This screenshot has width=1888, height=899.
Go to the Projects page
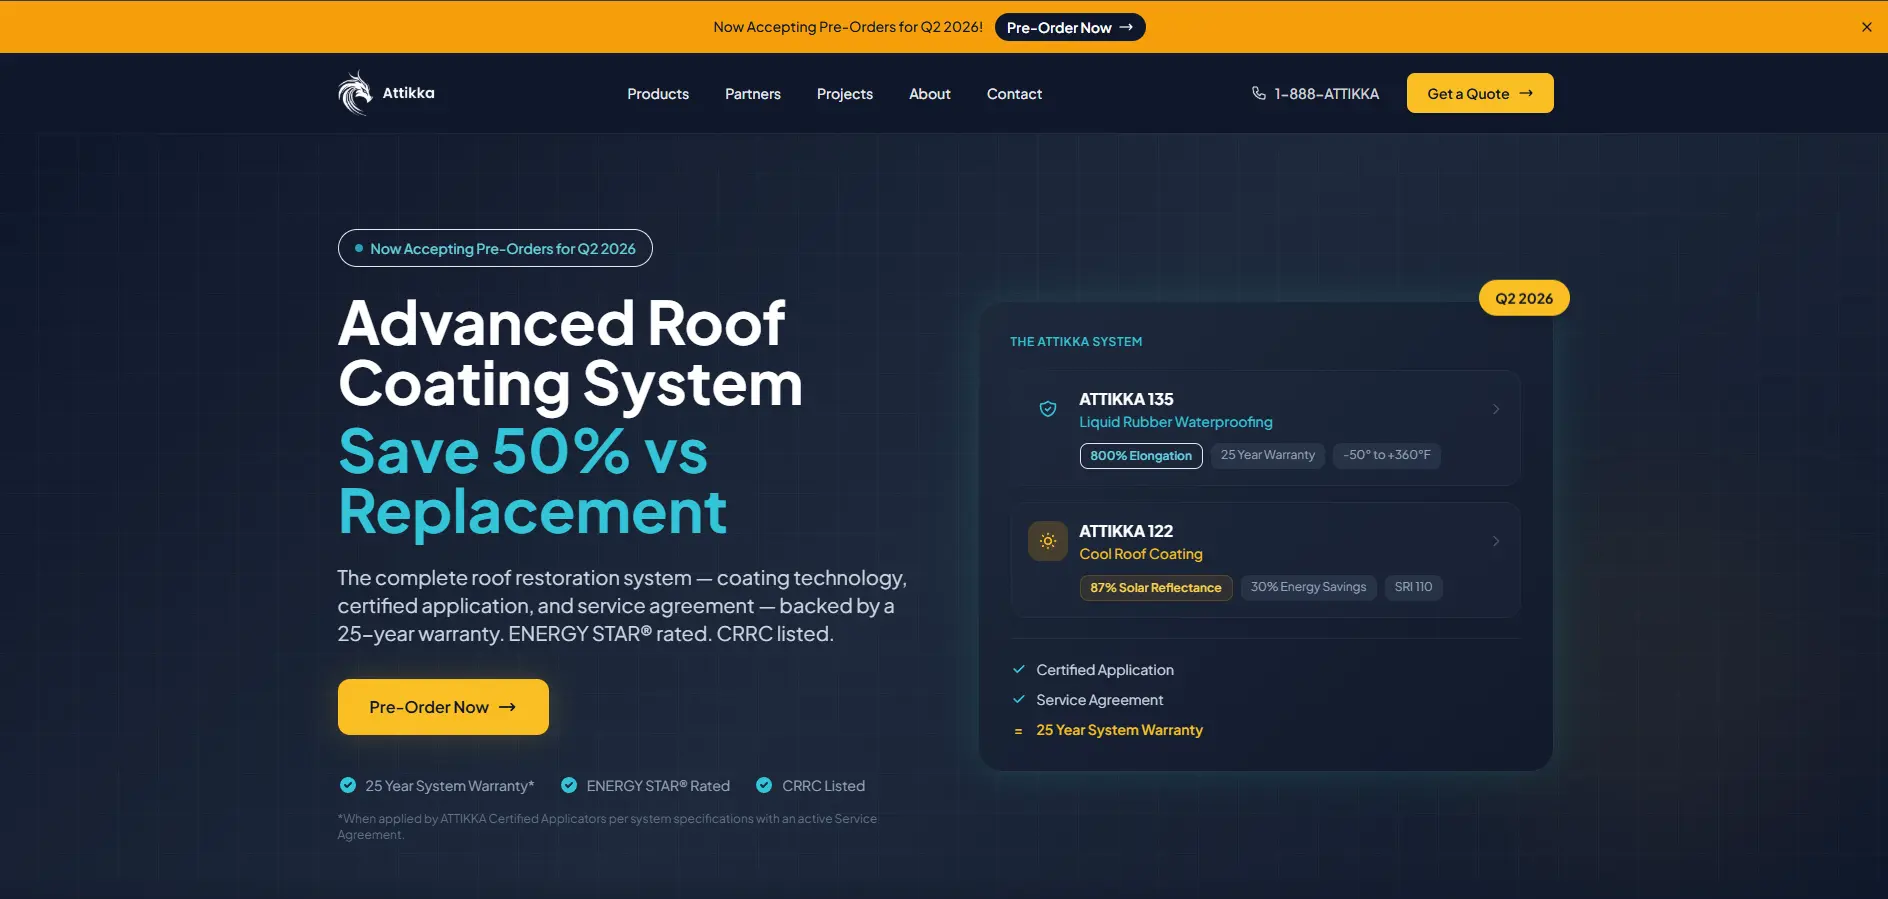[845, 94]
